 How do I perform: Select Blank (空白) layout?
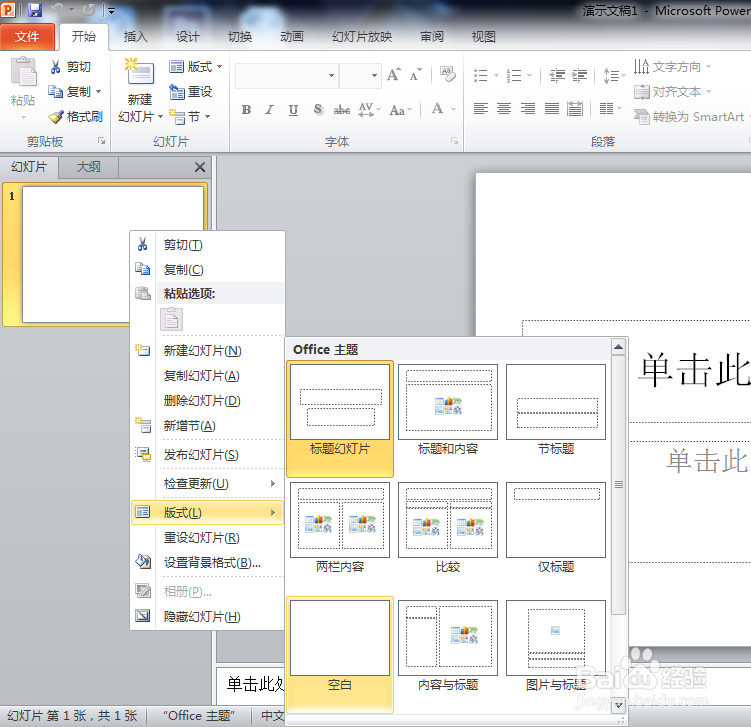coord(340,655)
